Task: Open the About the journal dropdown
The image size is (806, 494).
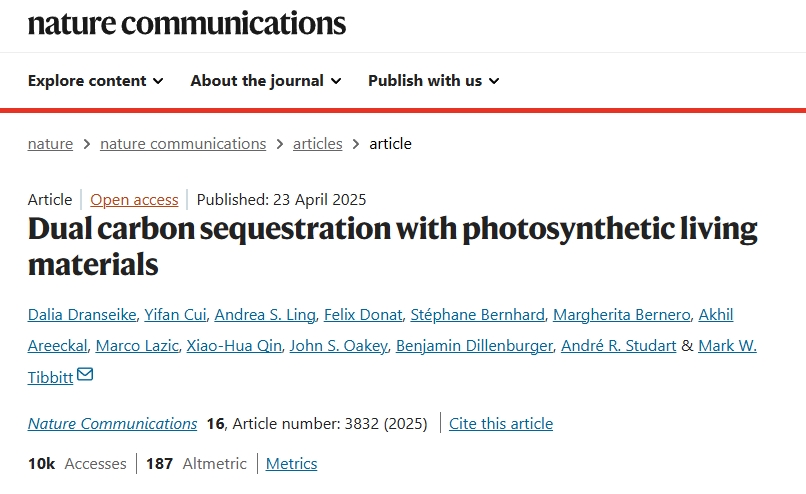Action: click(x=266, y=80)
